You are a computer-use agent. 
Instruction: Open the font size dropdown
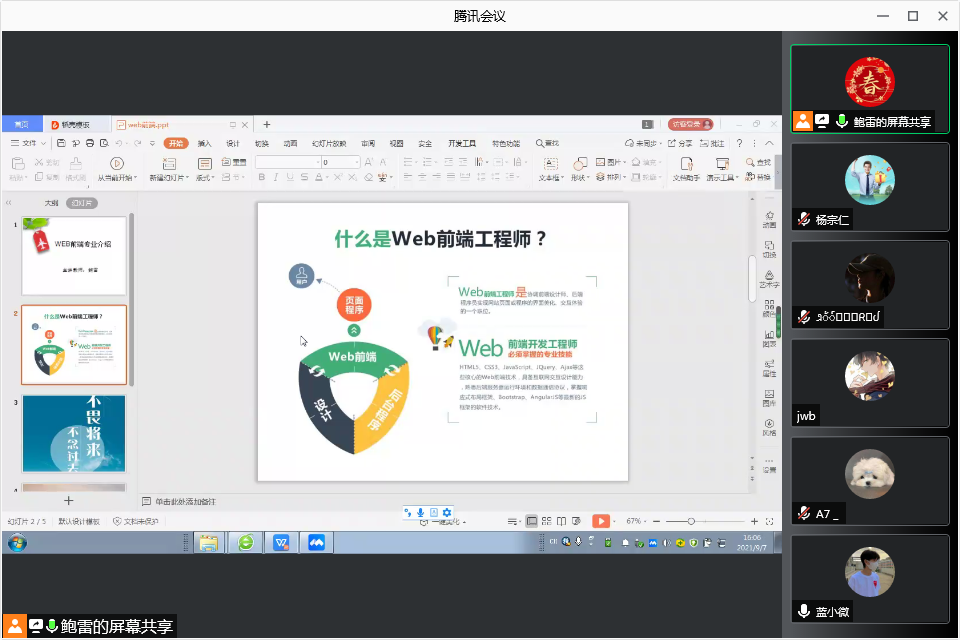tap(356, 162)
